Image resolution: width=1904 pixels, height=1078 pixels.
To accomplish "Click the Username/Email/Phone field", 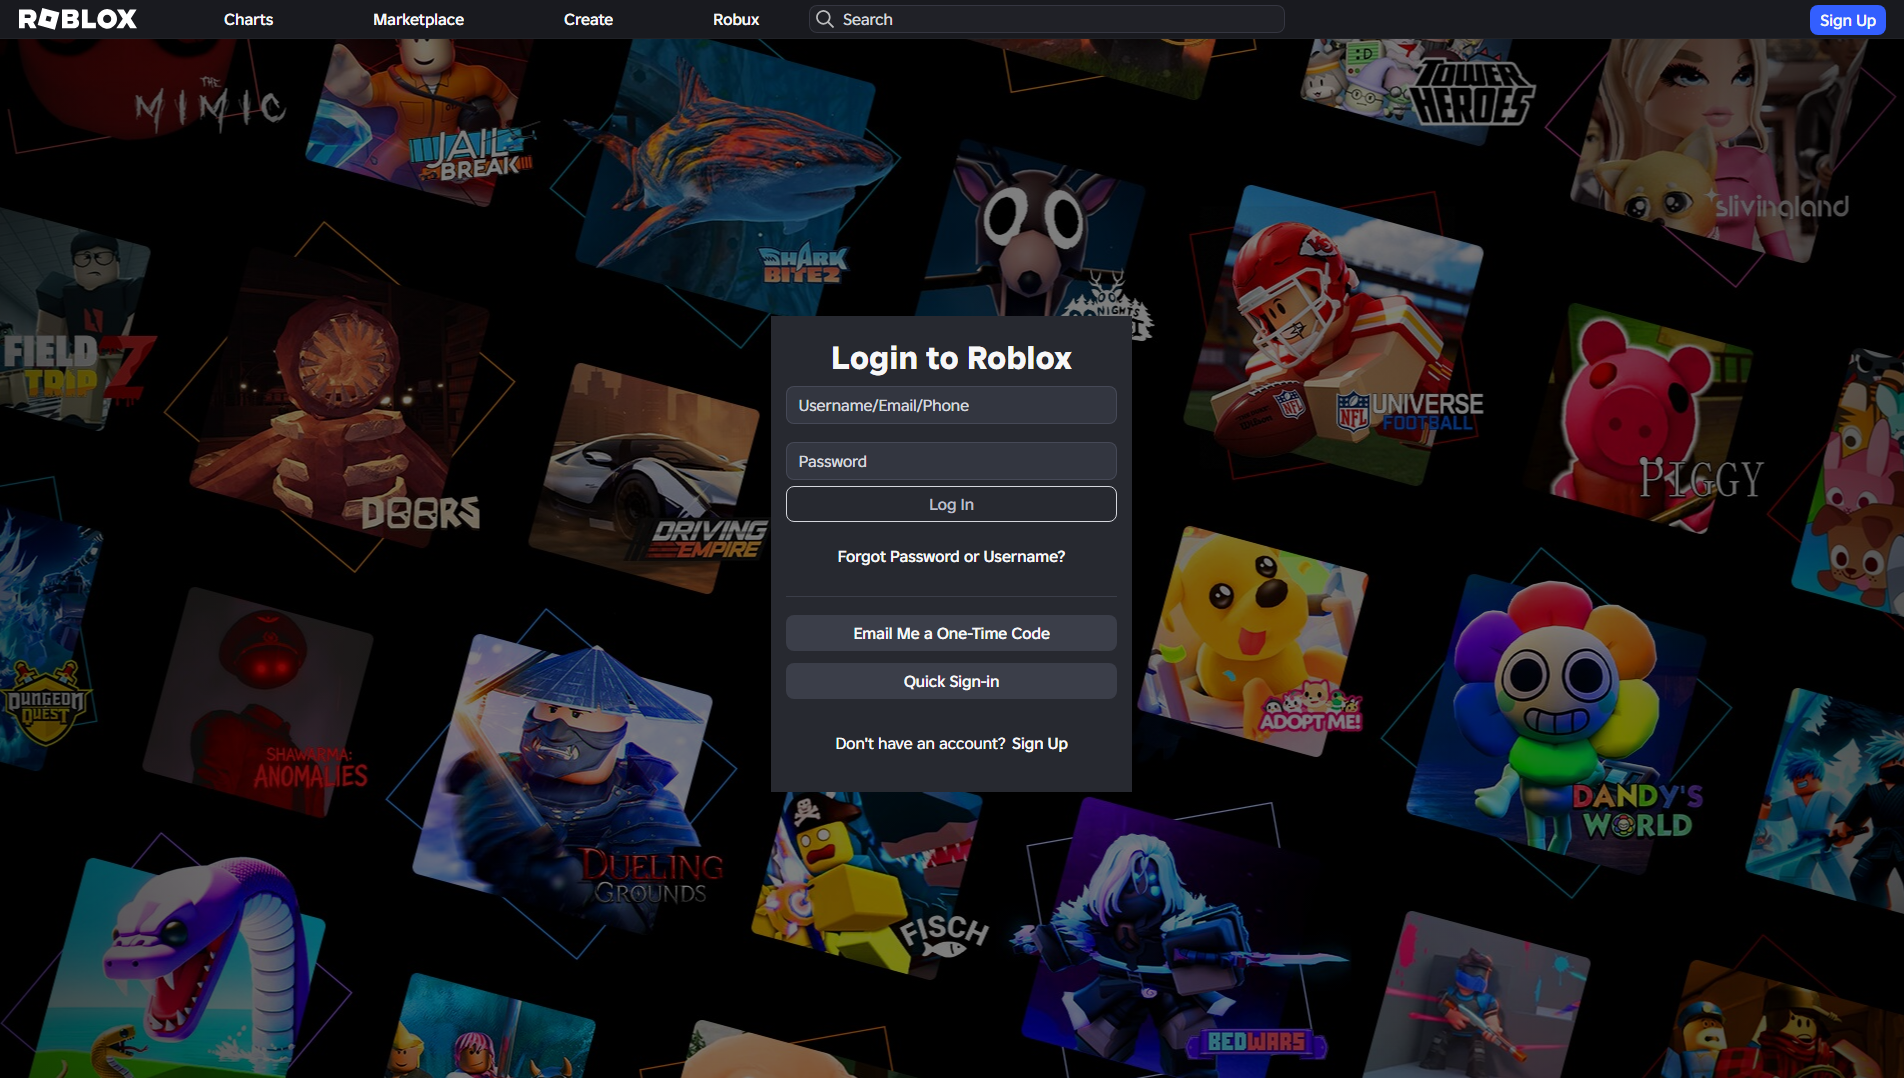I will tap(951, 405).
